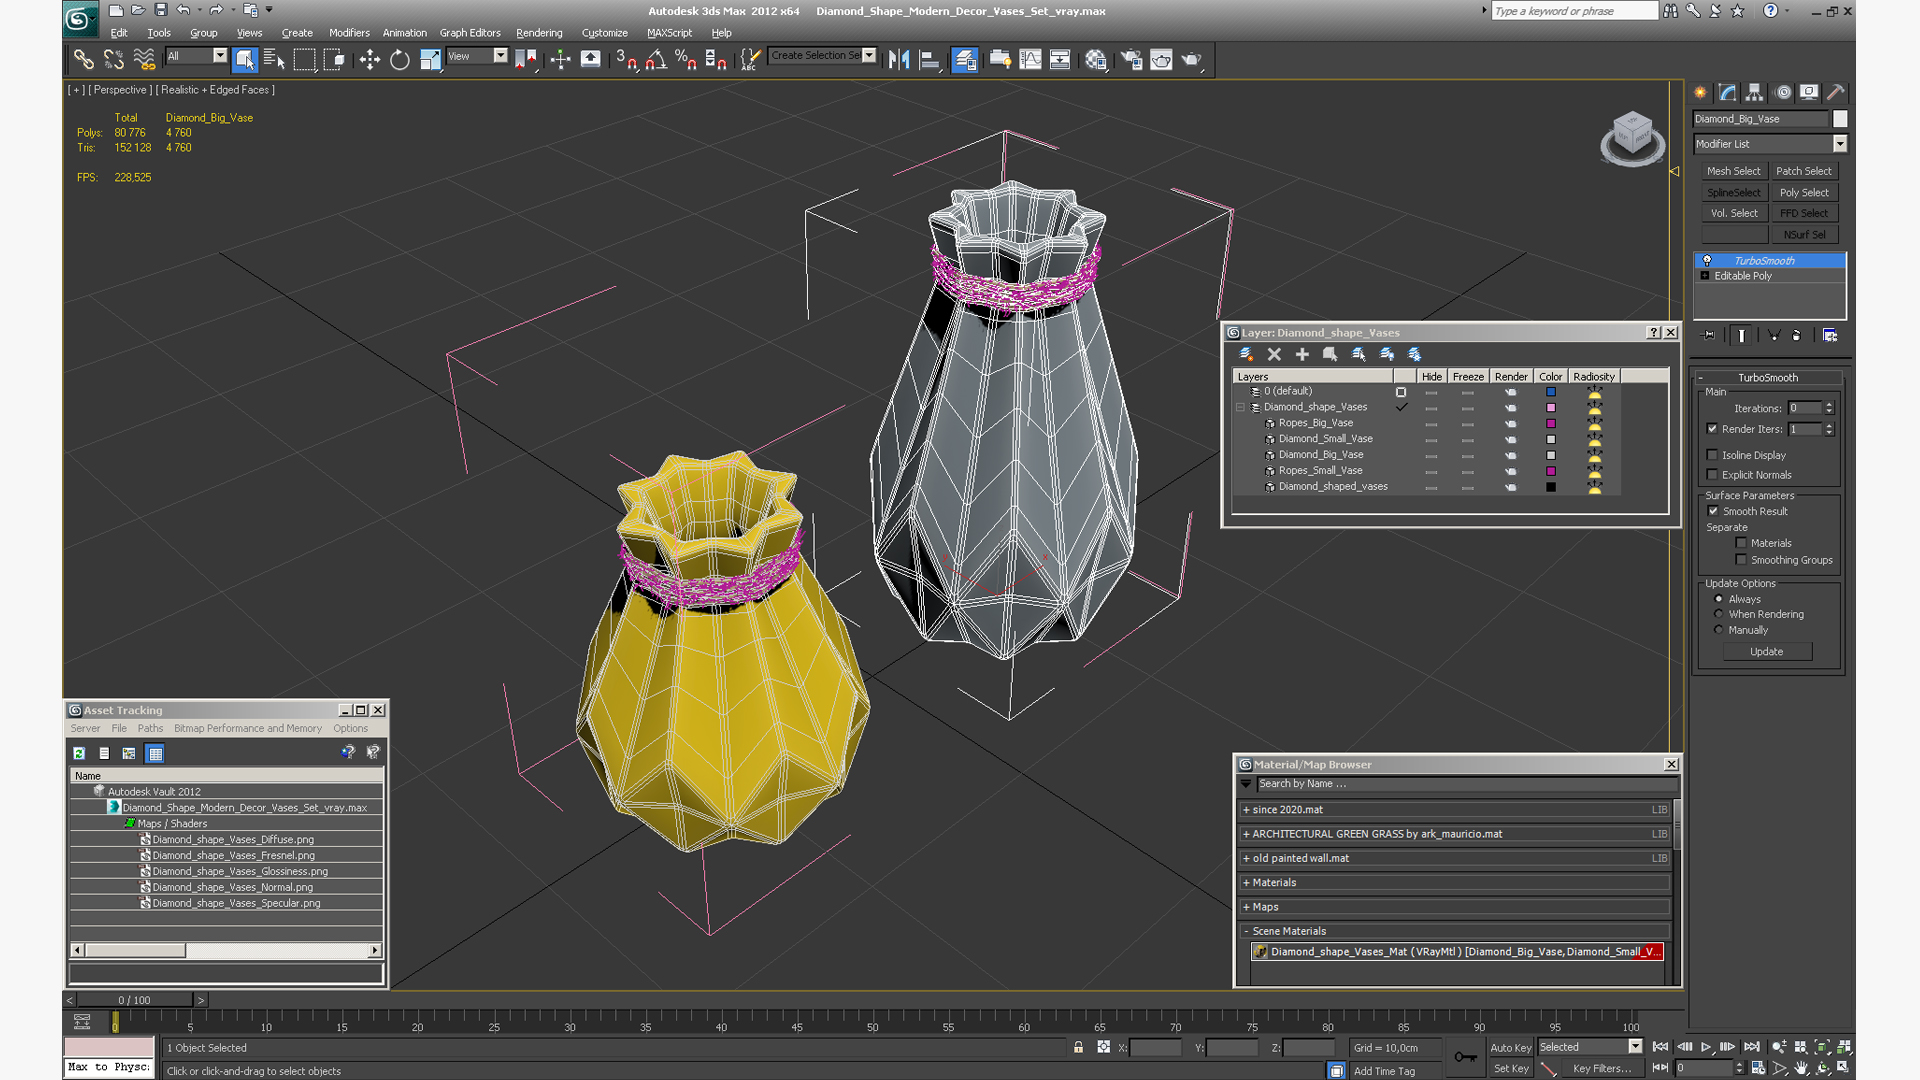Collapse Diamond_shape_Vases layer tree
Image resolution: width=1920 pixels, height=1080 pixels.
click(x=1241, y=407)
